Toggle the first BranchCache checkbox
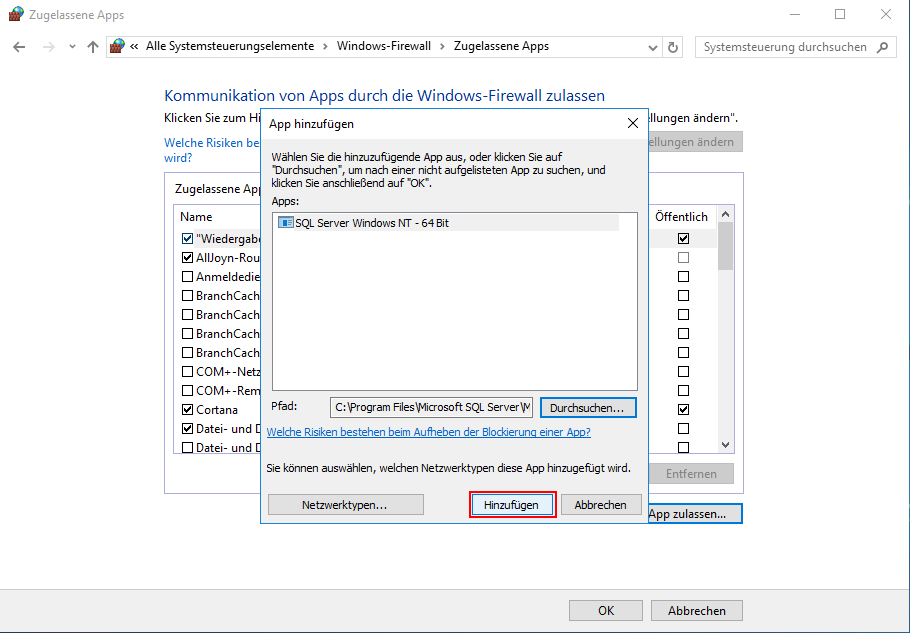The width and height of the screenshot is (910, 633). click(x=187, y=296)
